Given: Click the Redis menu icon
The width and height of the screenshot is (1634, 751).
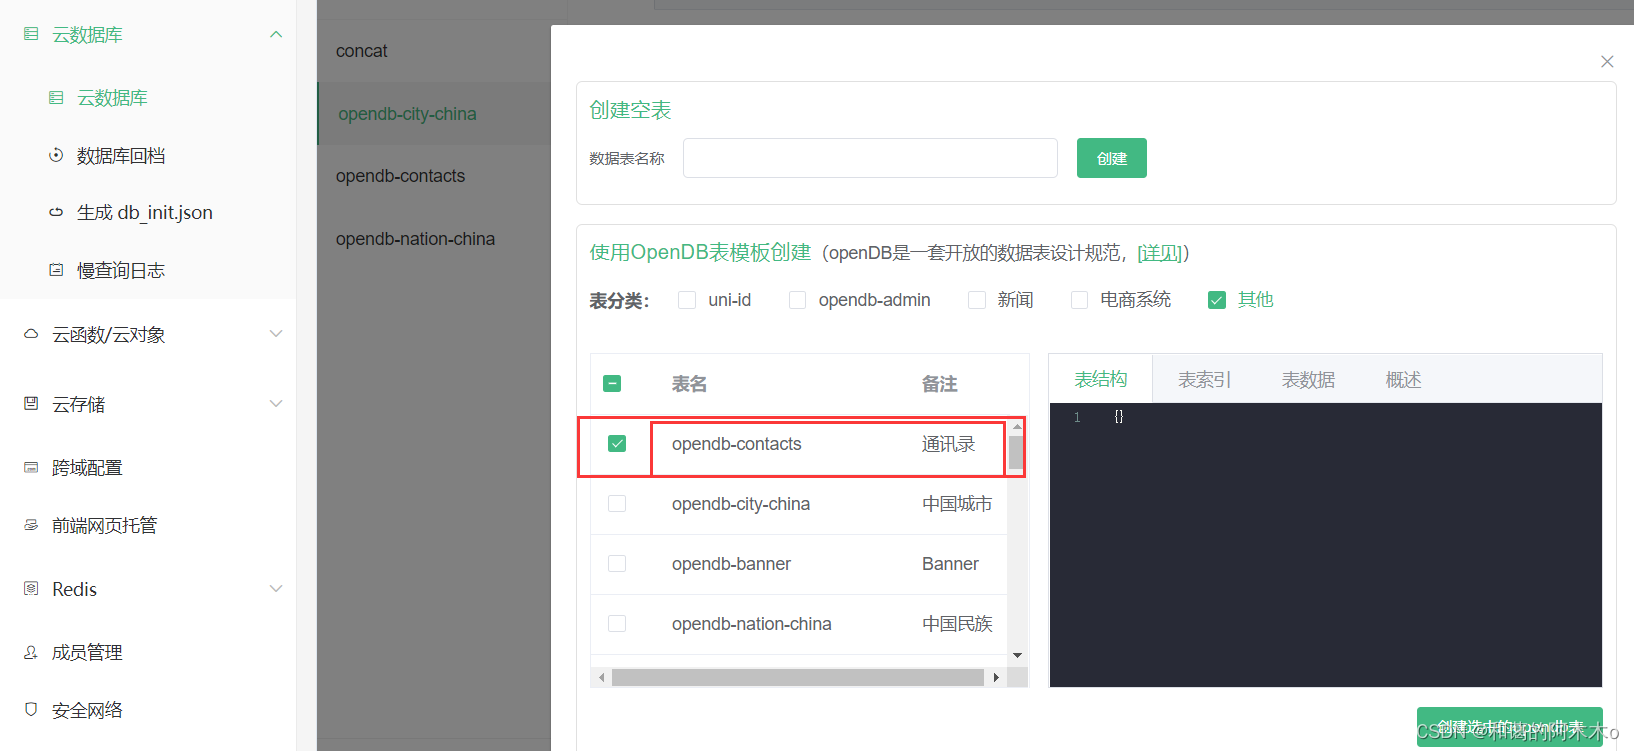Looking at the screenshot, I should 31,589.
